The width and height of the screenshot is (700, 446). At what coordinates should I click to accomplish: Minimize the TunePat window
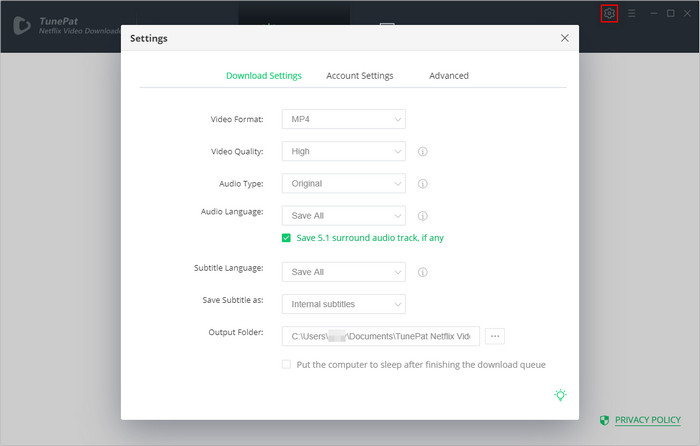654,13
